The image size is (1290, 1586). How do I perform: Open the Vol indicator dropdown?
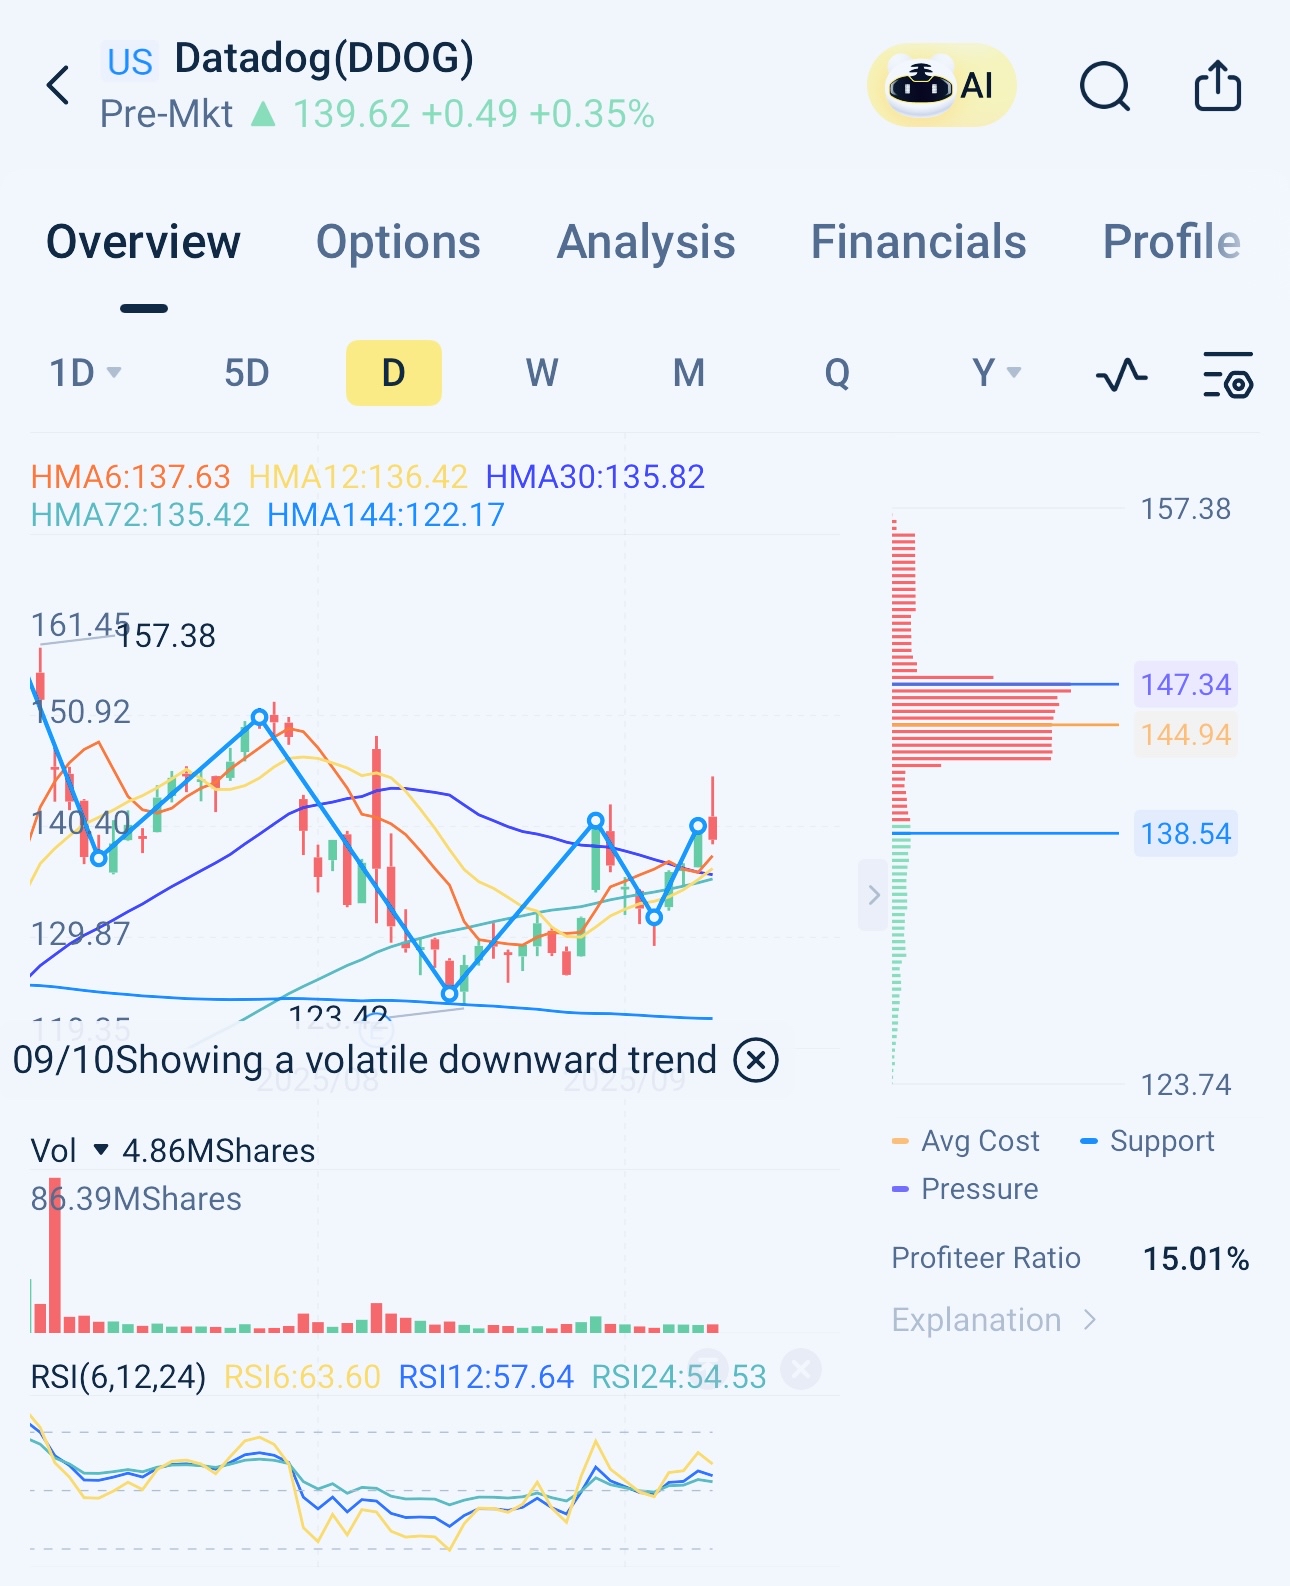pos(100,1150)
